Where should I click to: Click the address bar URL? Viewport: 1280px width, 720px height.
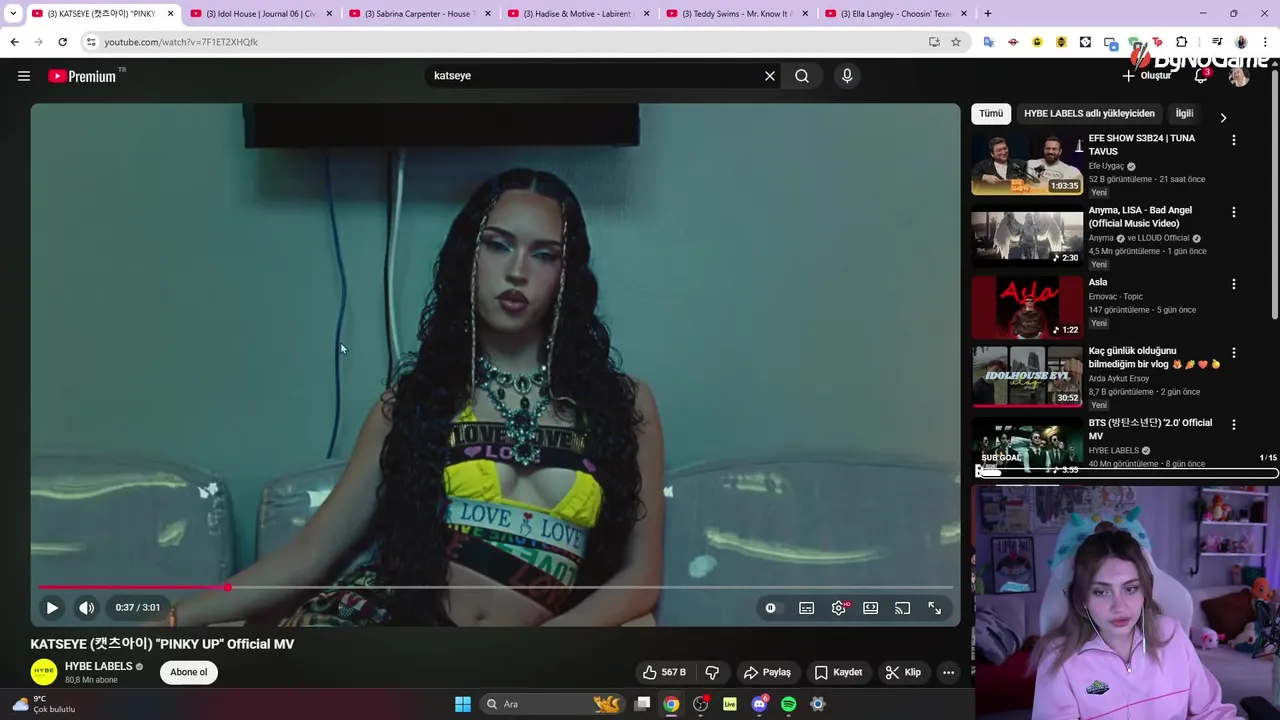point(181,42)
